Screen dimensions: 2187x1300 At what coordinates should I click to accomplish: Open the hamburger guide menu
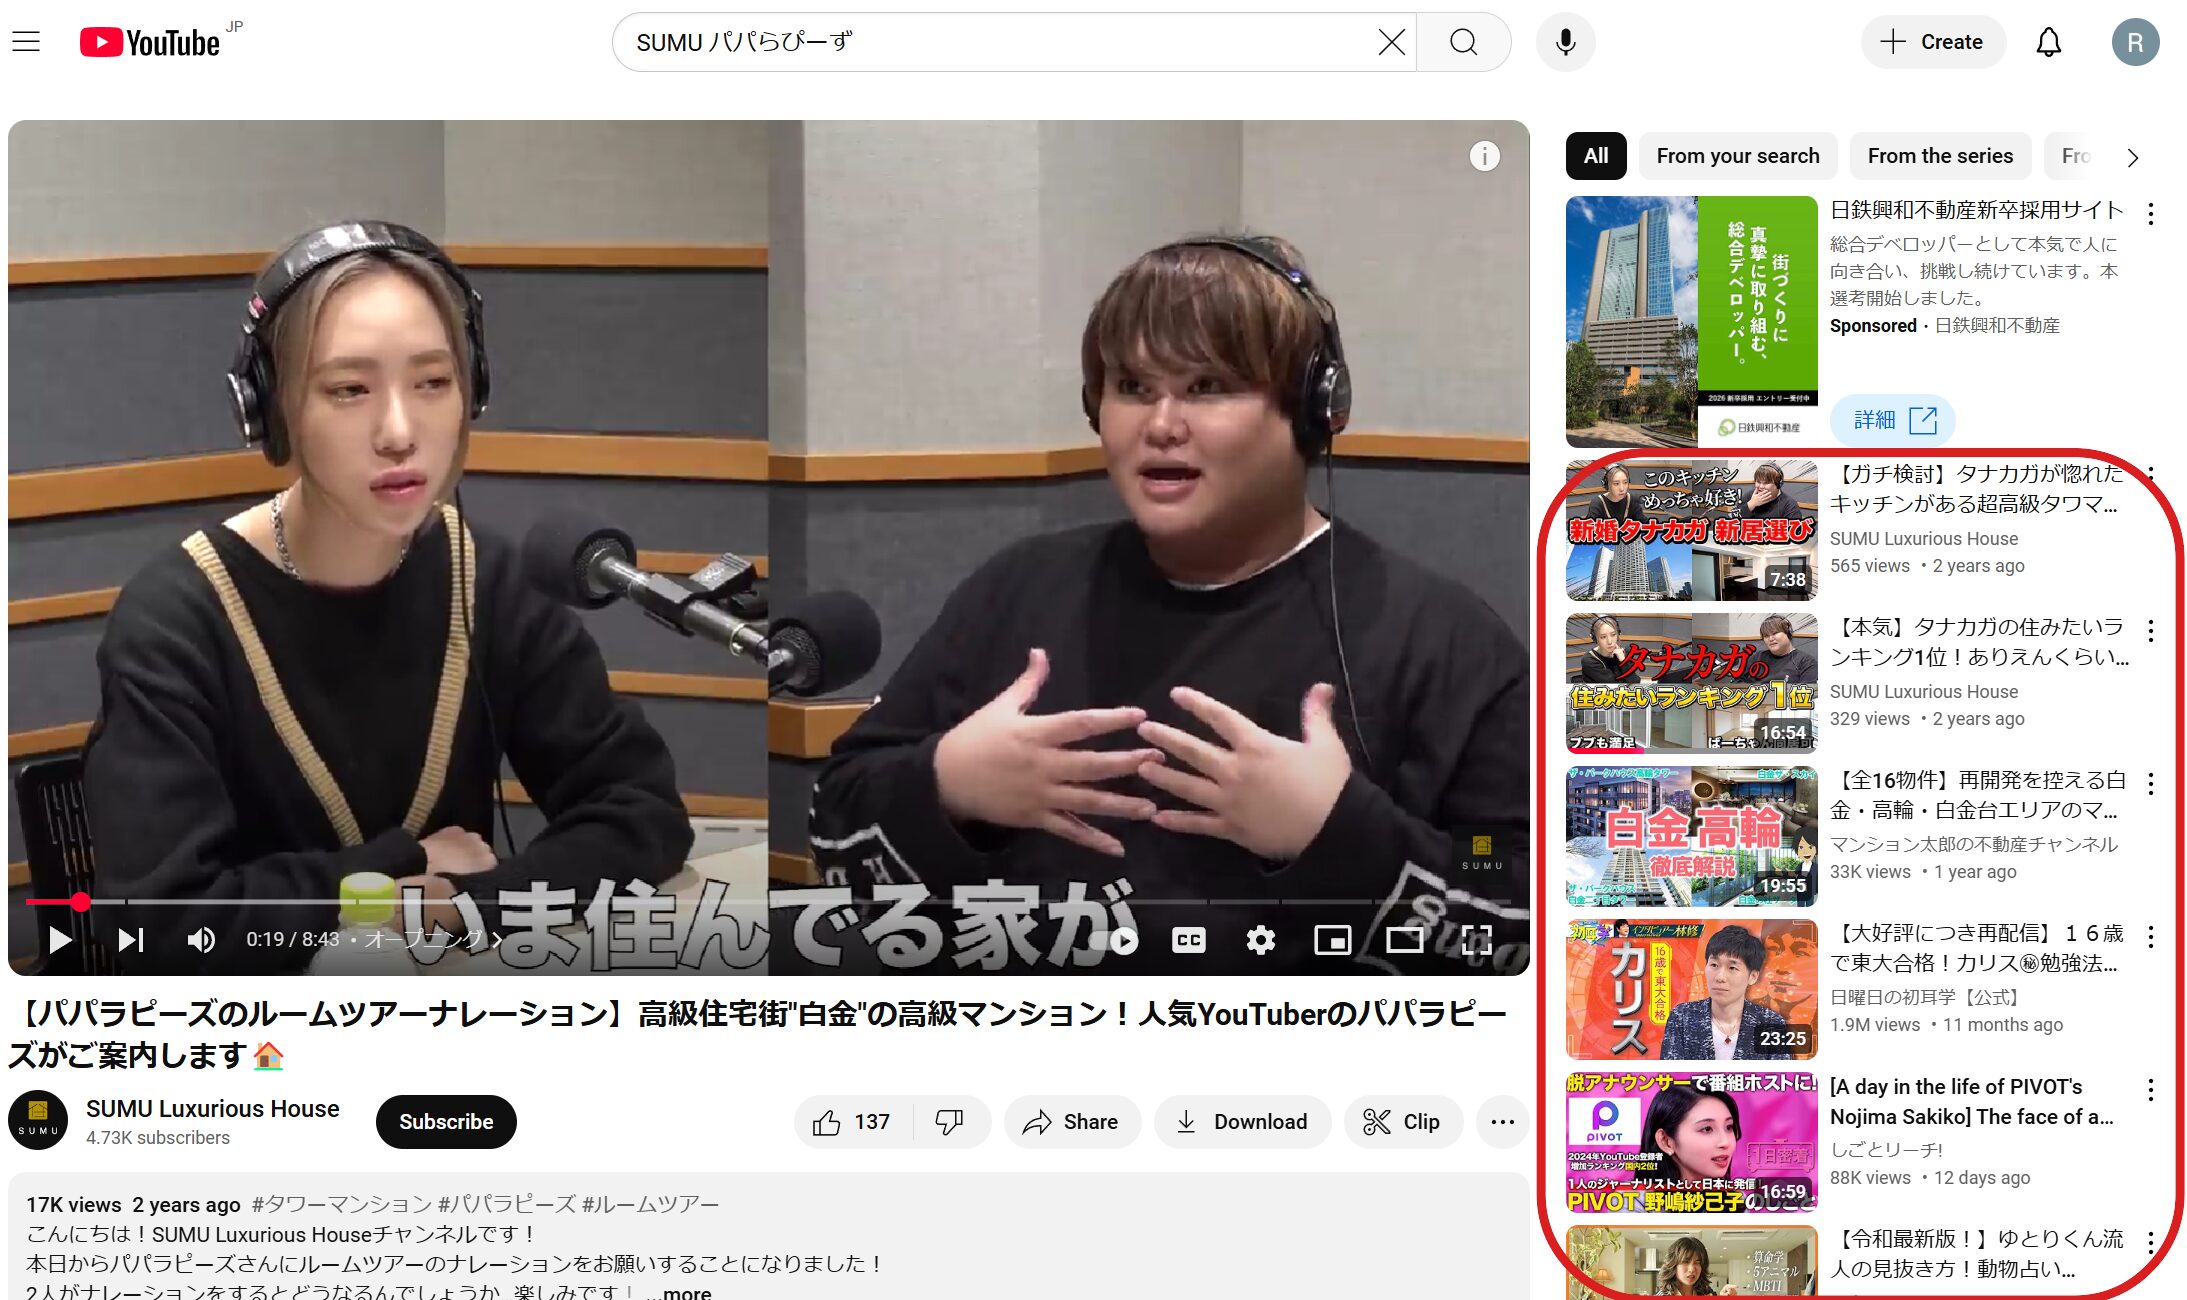click(26, 42)
